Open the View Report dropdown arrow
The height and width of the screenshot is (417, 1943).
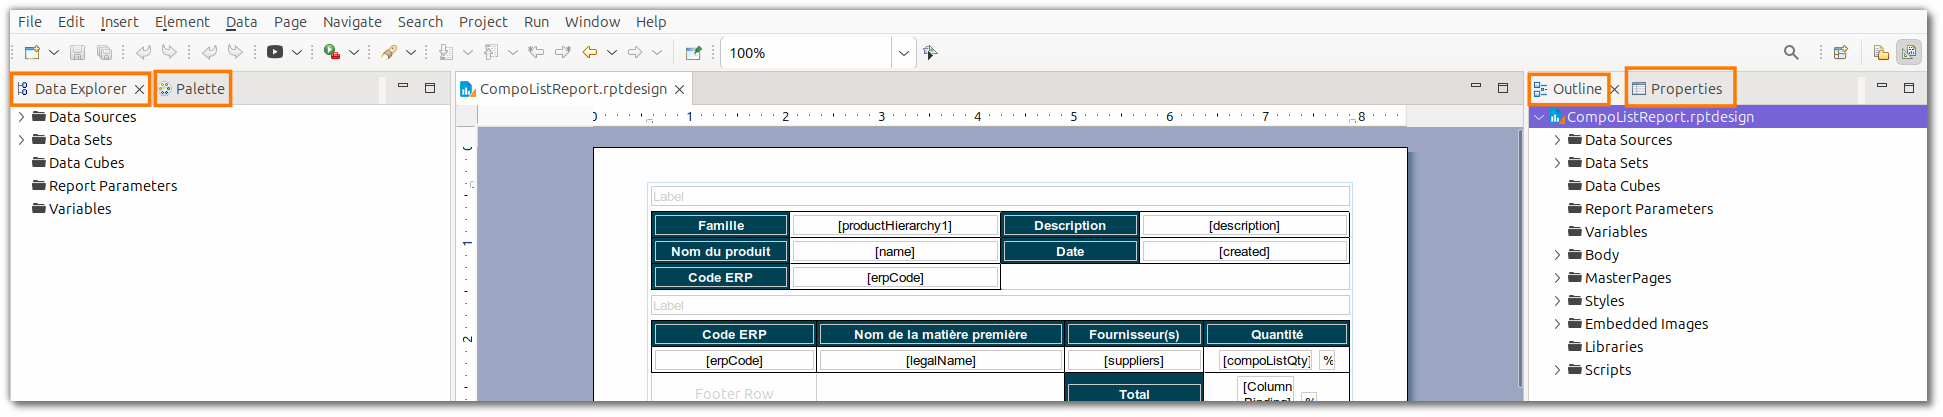click(x=297, y=53)
